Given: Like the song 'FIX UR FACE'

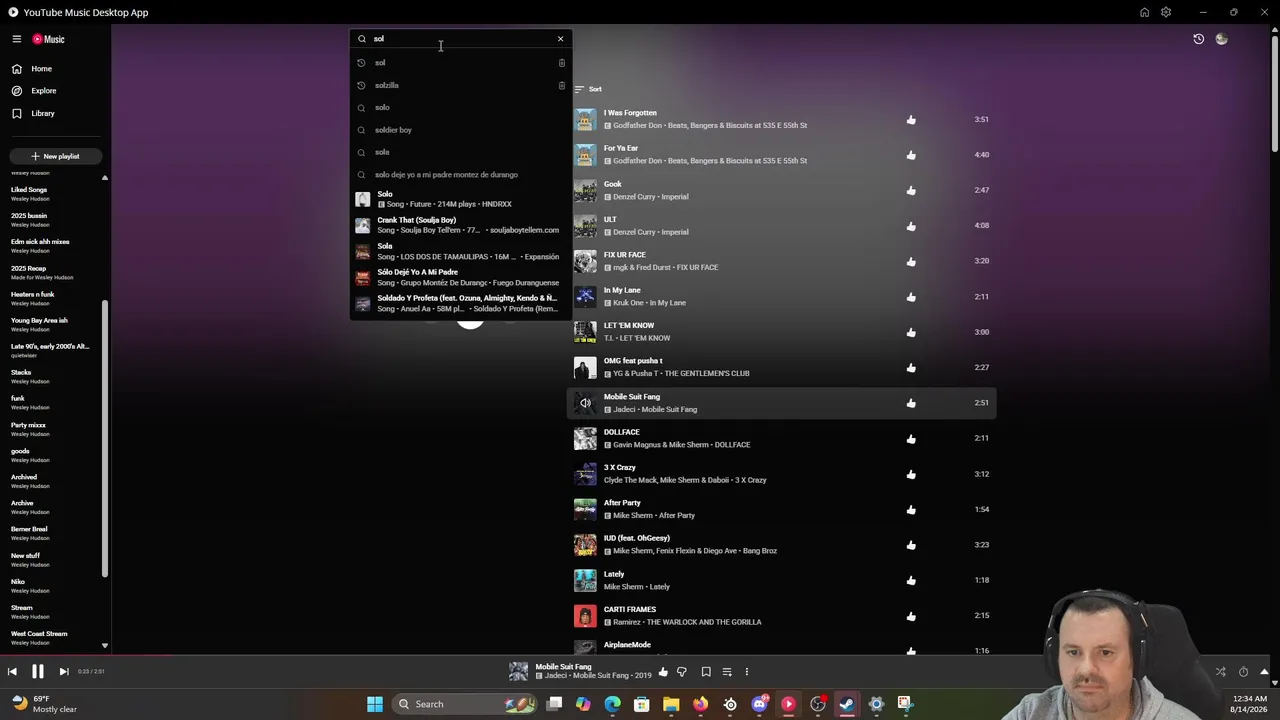Looking at the screenshot, I should (x=911, y=261).
